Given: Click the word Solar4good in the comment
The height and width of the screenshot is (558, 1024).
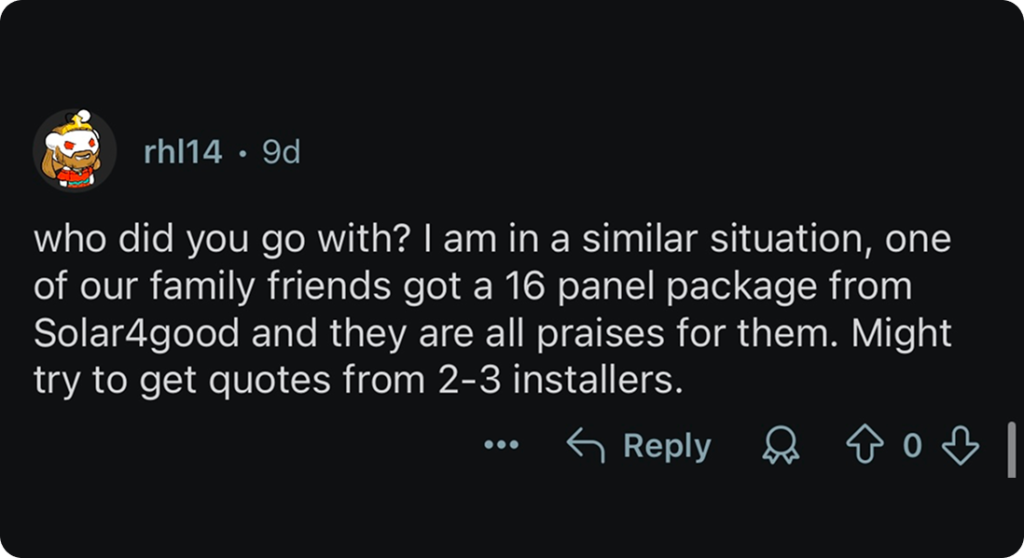Looking at the screenshot, I should click(137, 335).
